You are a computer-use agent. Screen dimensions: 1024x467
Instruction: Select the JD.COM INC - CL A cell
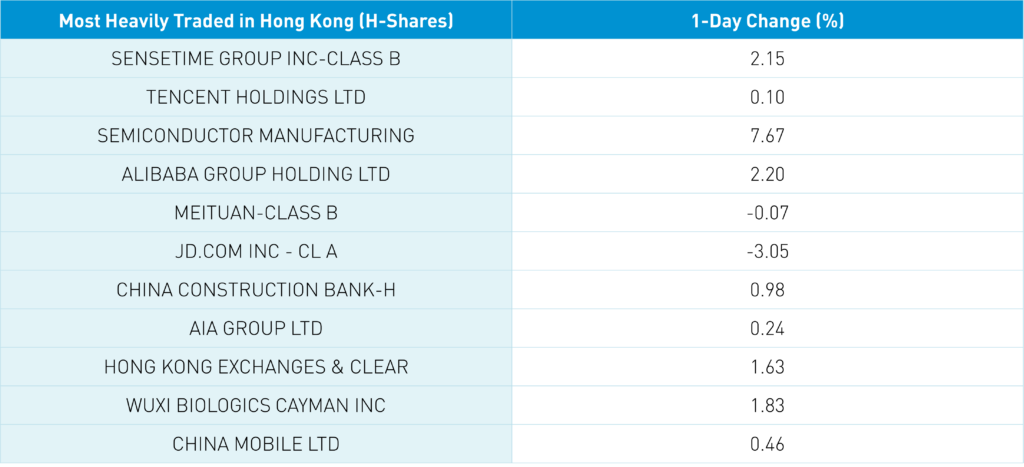coord(256,251)
